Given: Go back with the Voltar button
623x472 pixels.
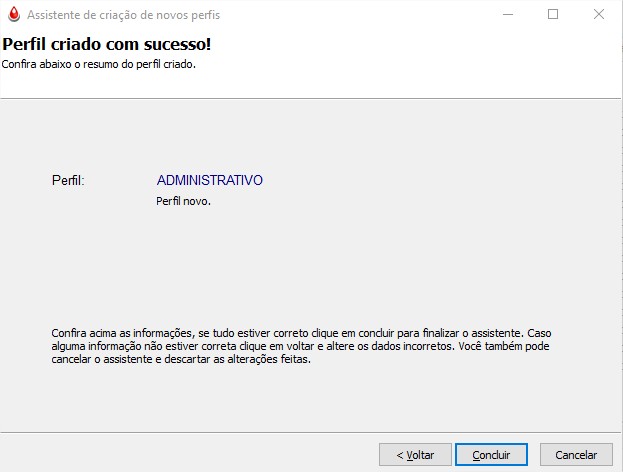Looking at the screenshot, I should tap(415, 455).
